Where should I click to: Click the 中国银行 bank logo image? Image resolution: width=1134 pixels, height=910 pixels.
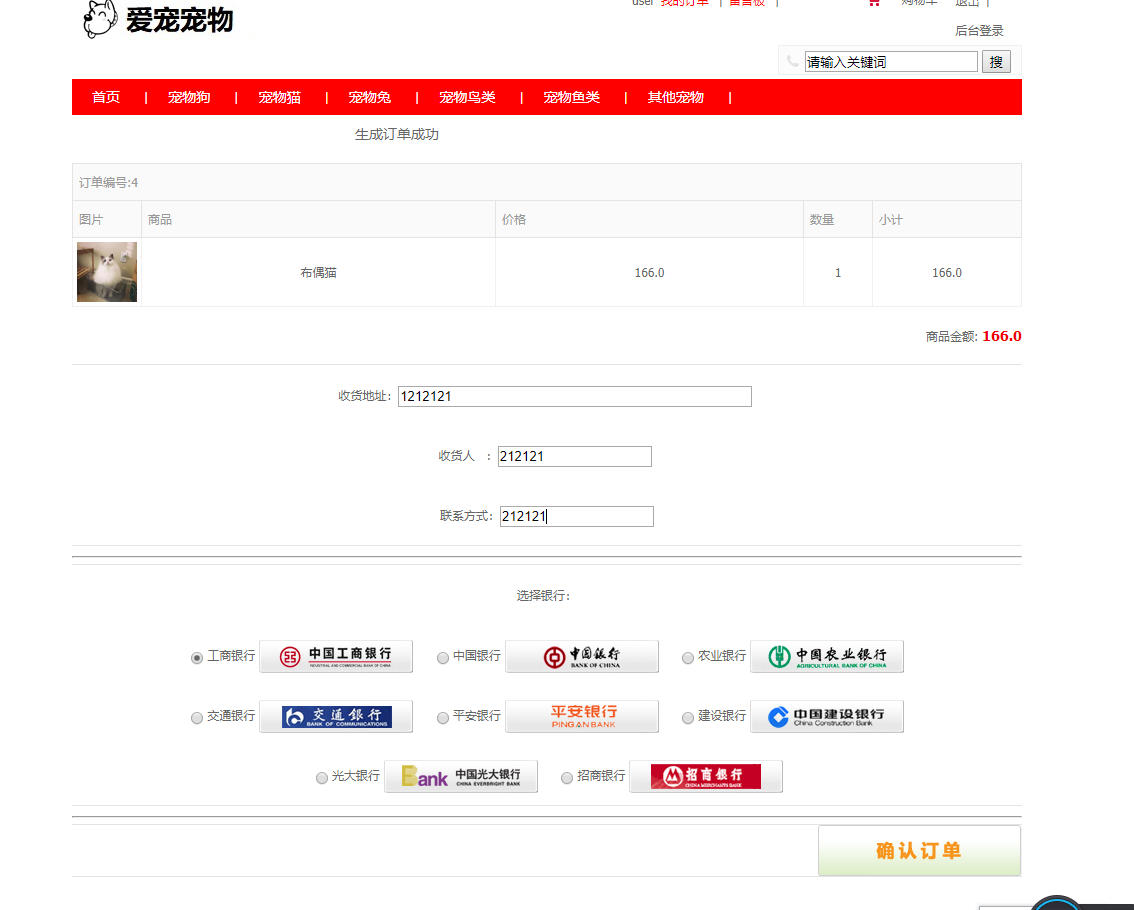pos(581,656)
